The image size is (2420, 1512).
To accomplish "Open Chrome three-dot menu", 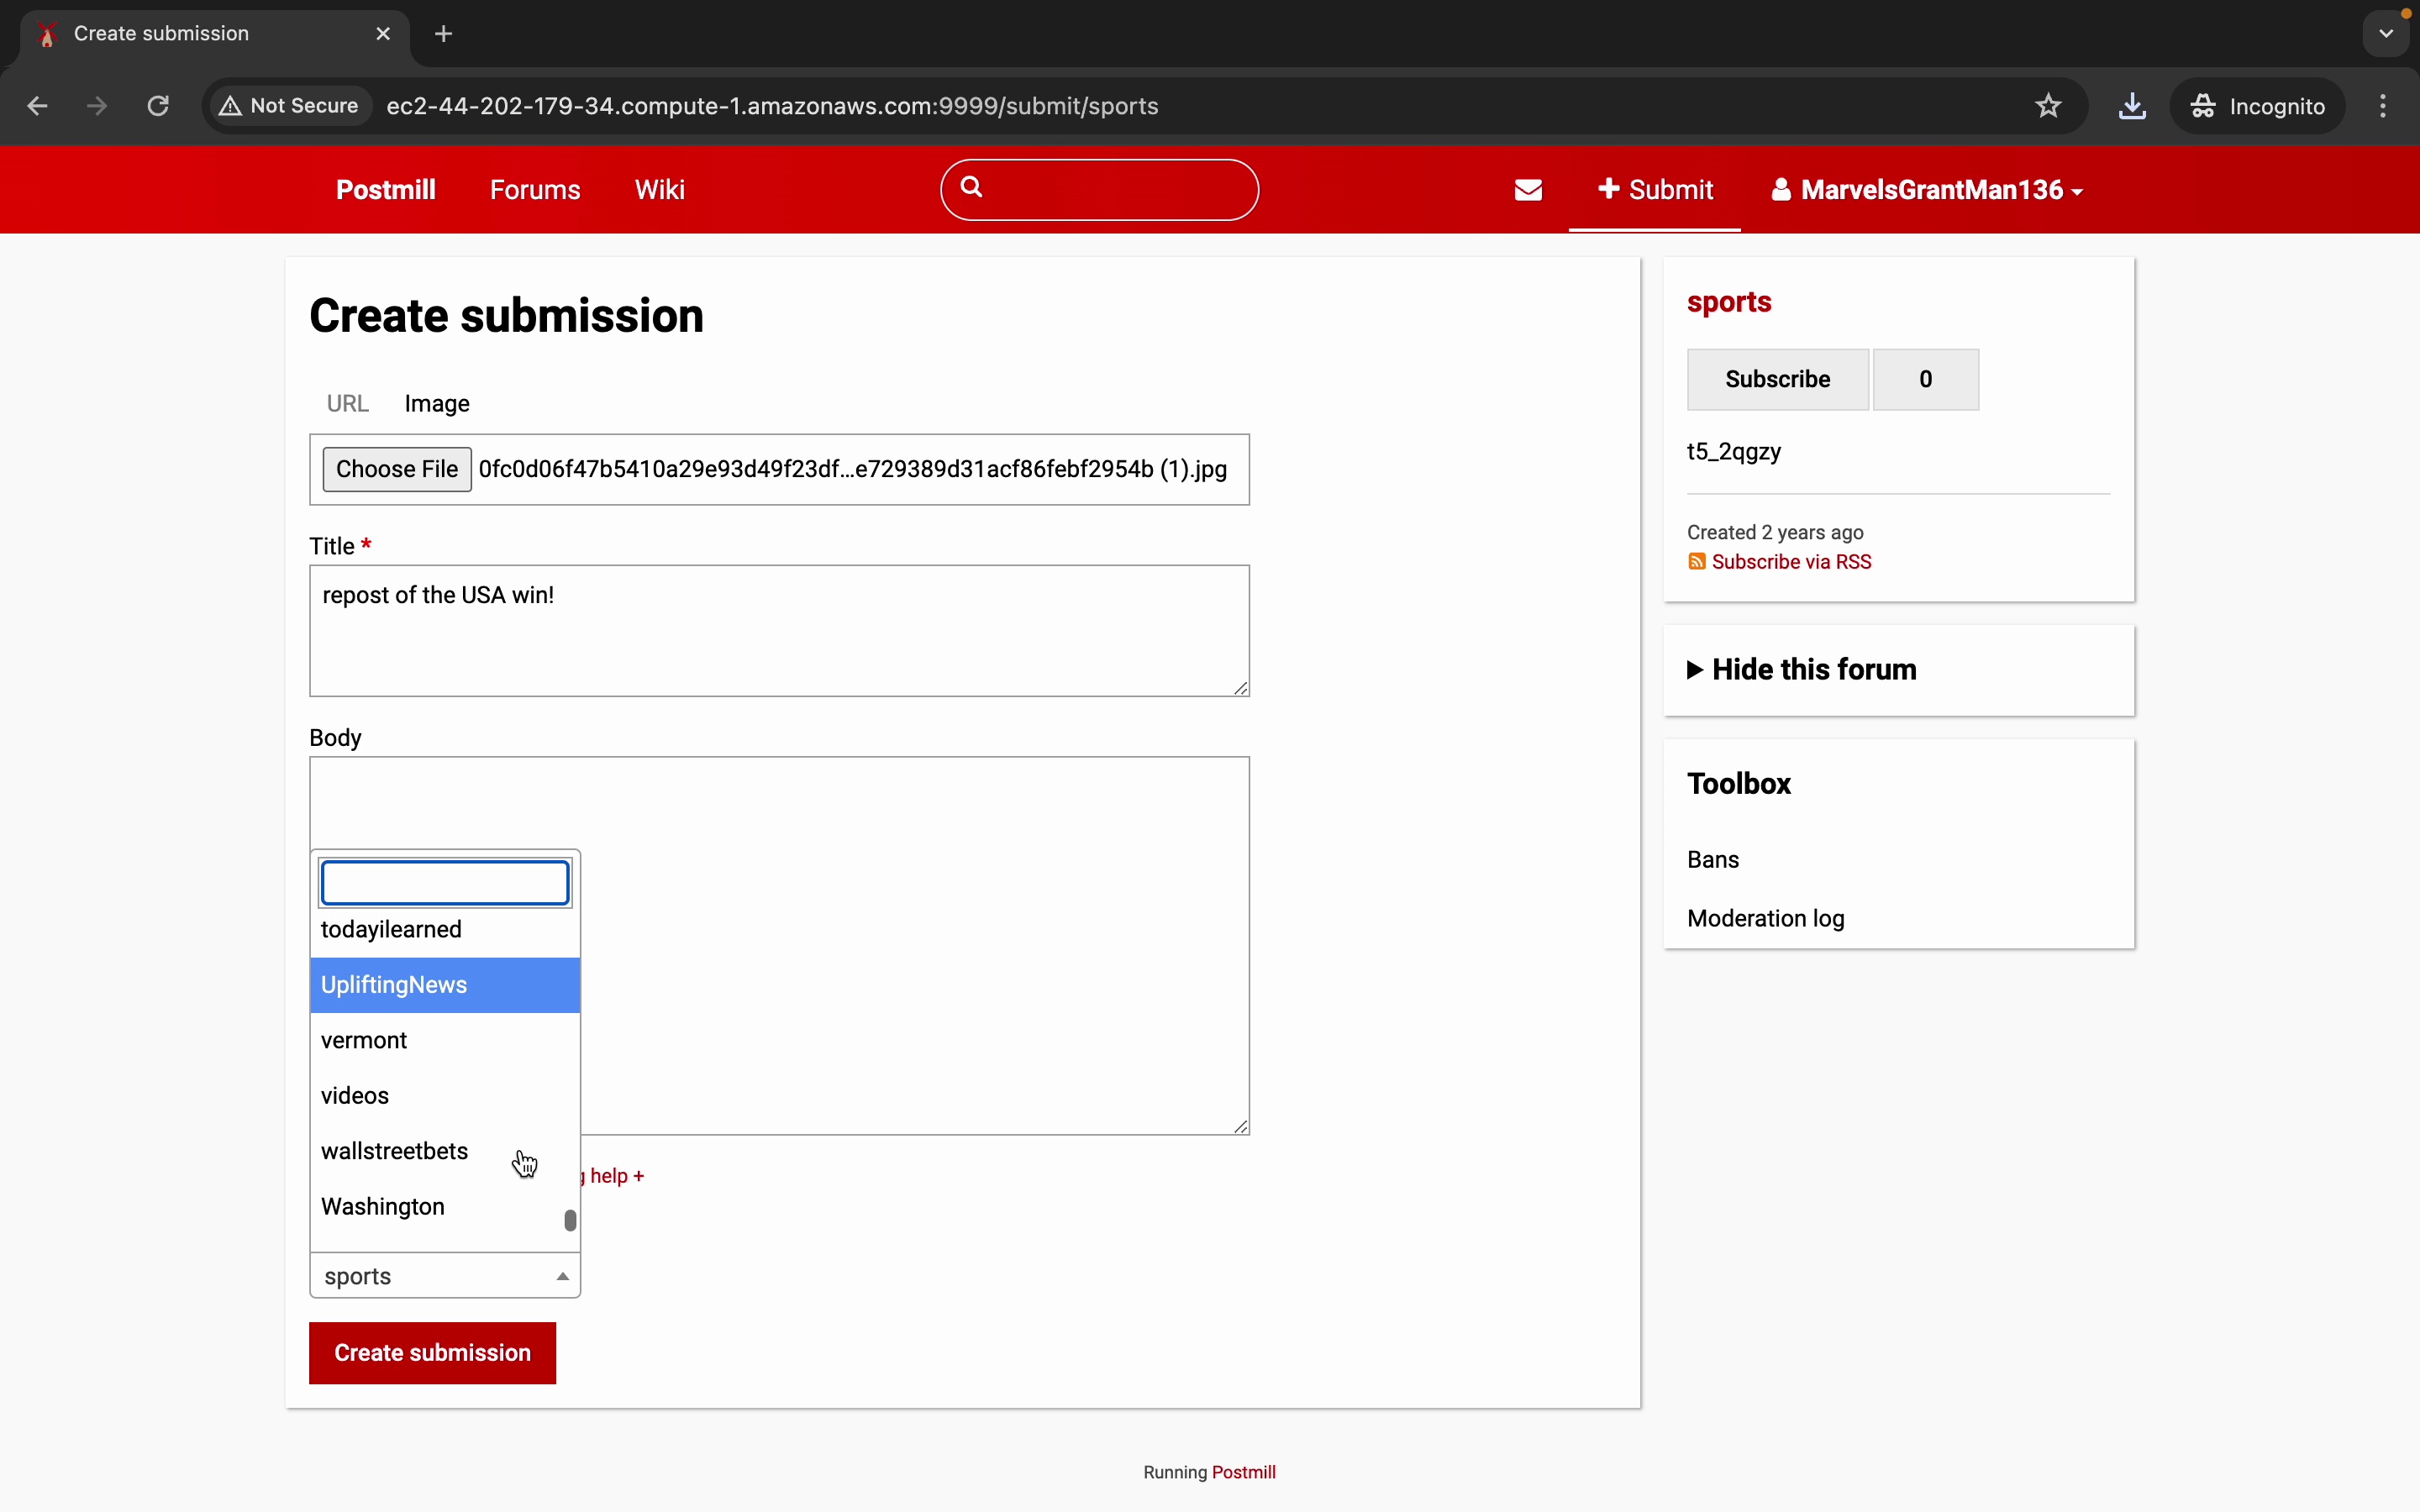I will [x=2383, y=106].
